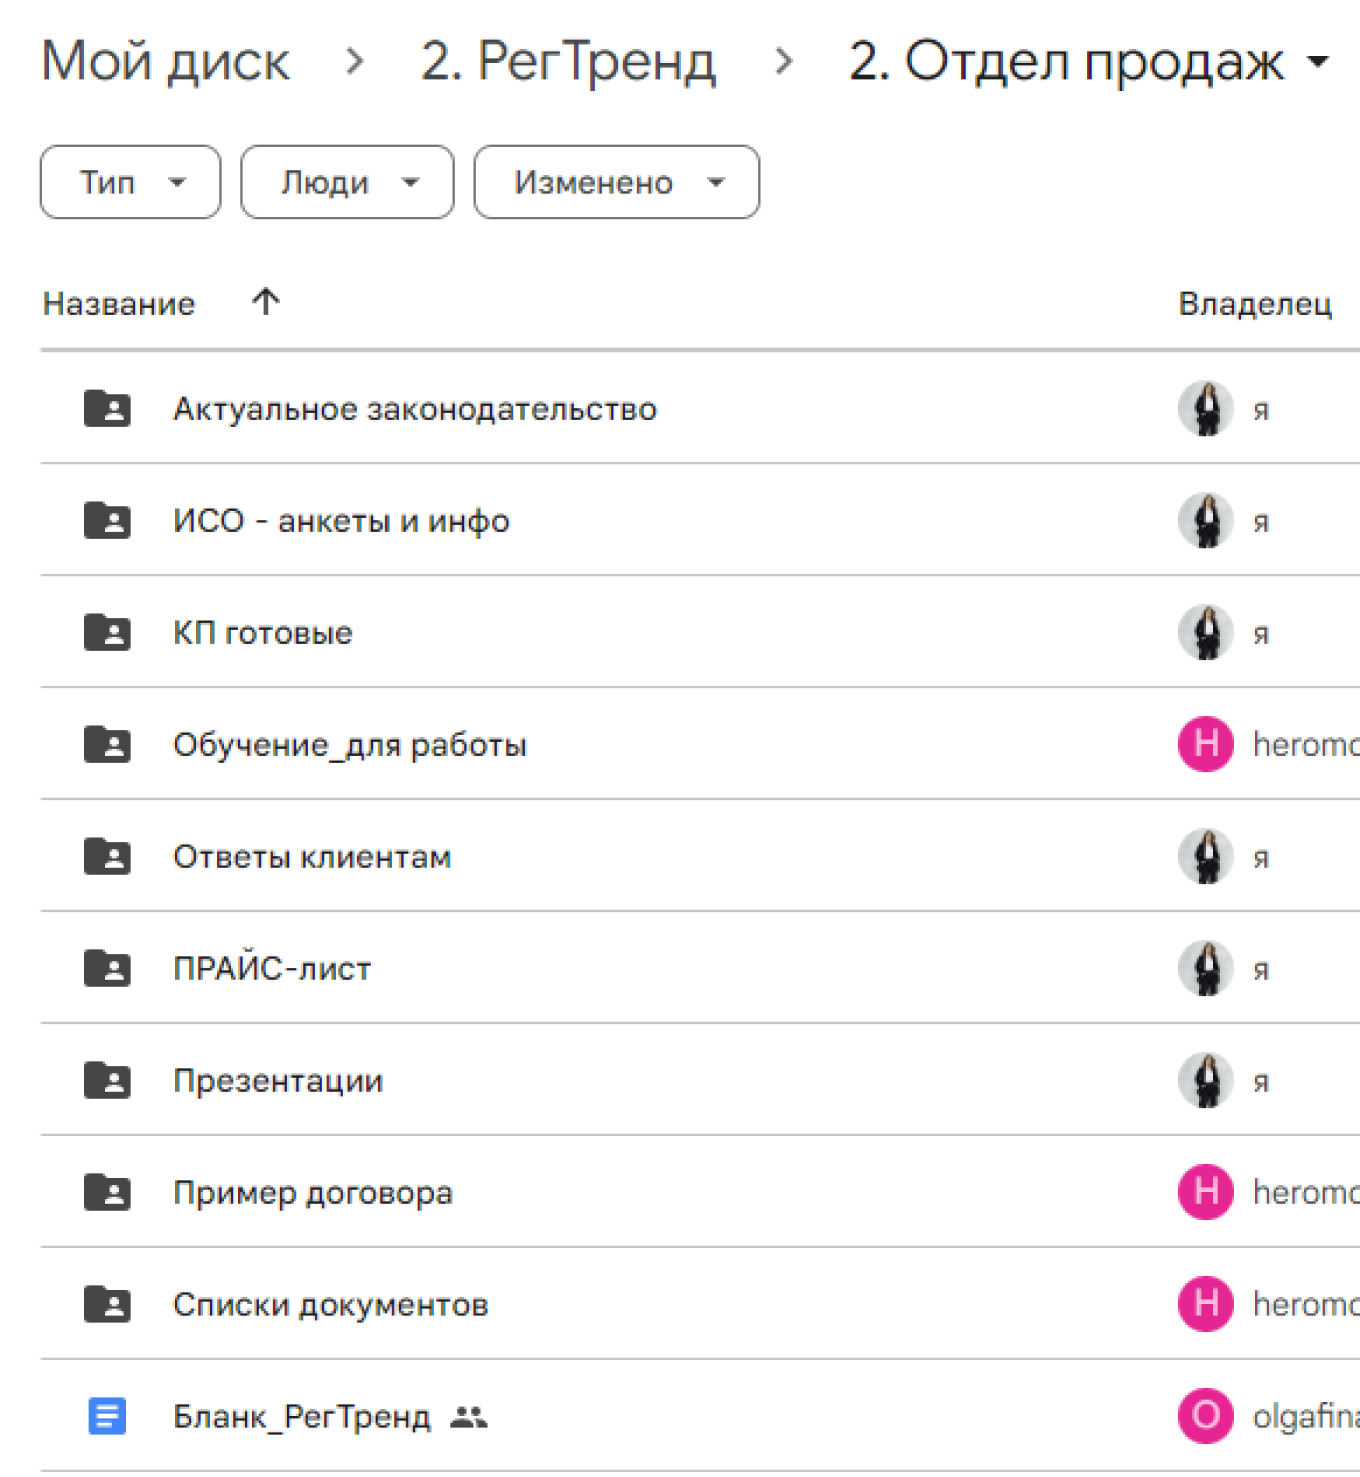This screenshot has width=1360, height=1477.
Task: Navigate to 2. РегТренд breadcrumb folder
Action: click(568, 62)
